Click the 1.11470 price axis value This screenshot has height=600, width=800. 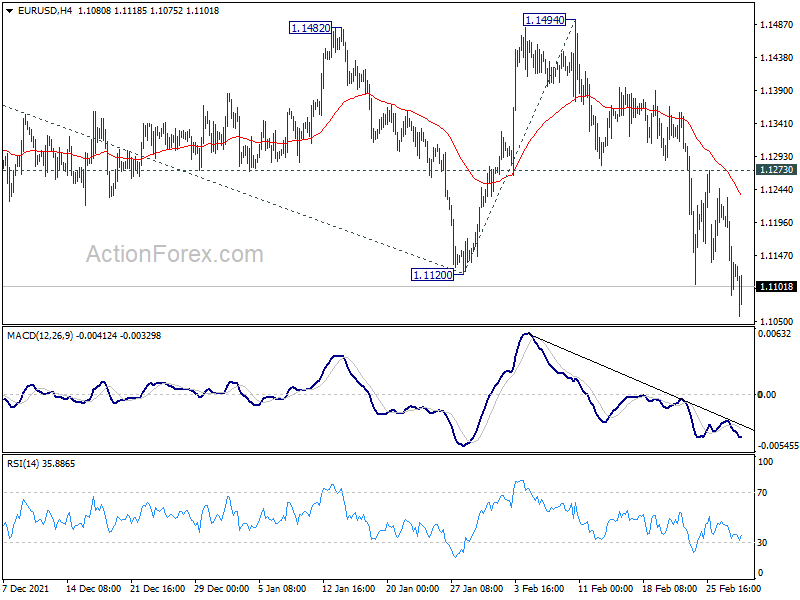(776, 256)
